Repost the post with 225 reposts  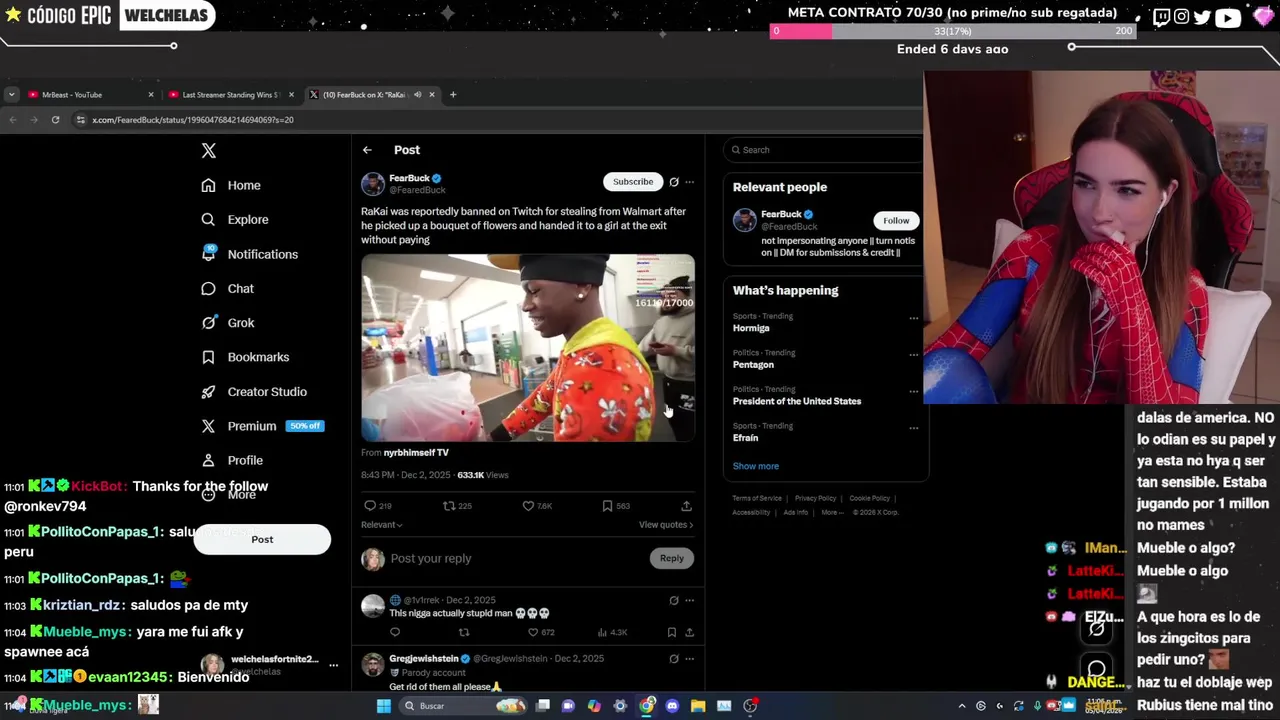pos(457,506)
